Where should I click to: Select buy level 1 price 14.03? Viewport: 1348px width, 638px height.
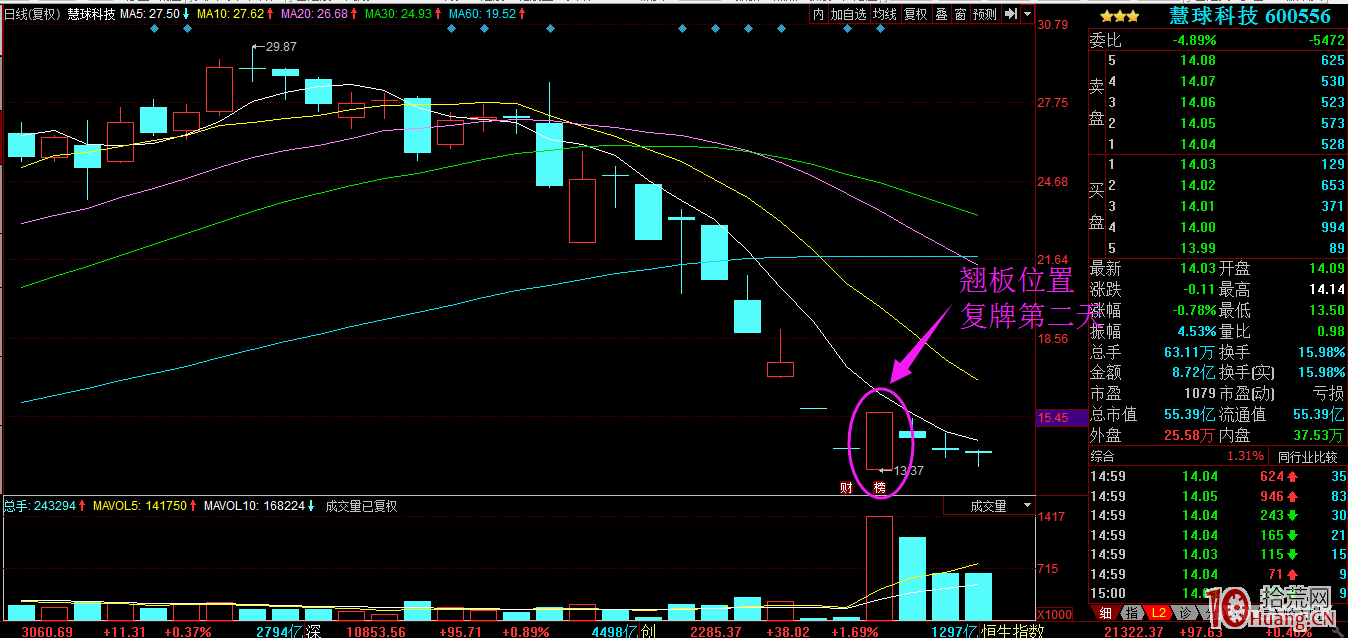tap(1197, 164)
